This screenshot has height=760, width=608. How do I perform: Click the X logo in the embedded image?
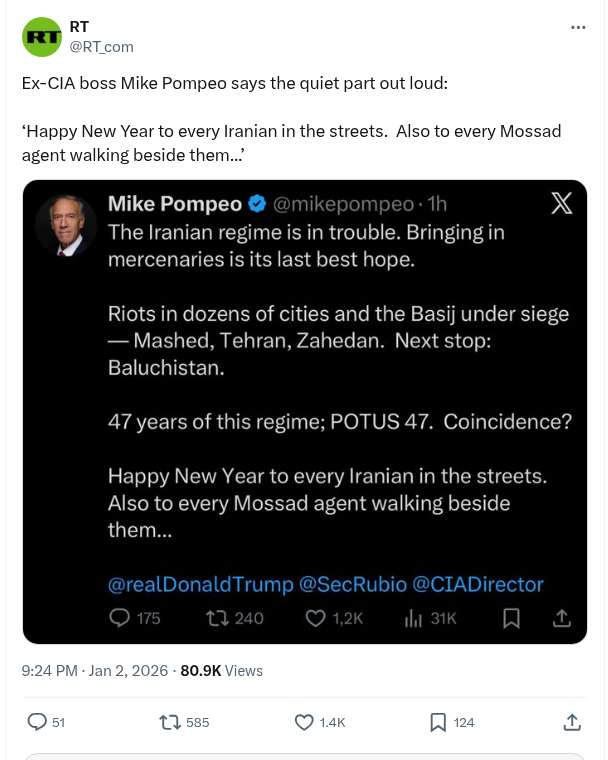[562, 203]
